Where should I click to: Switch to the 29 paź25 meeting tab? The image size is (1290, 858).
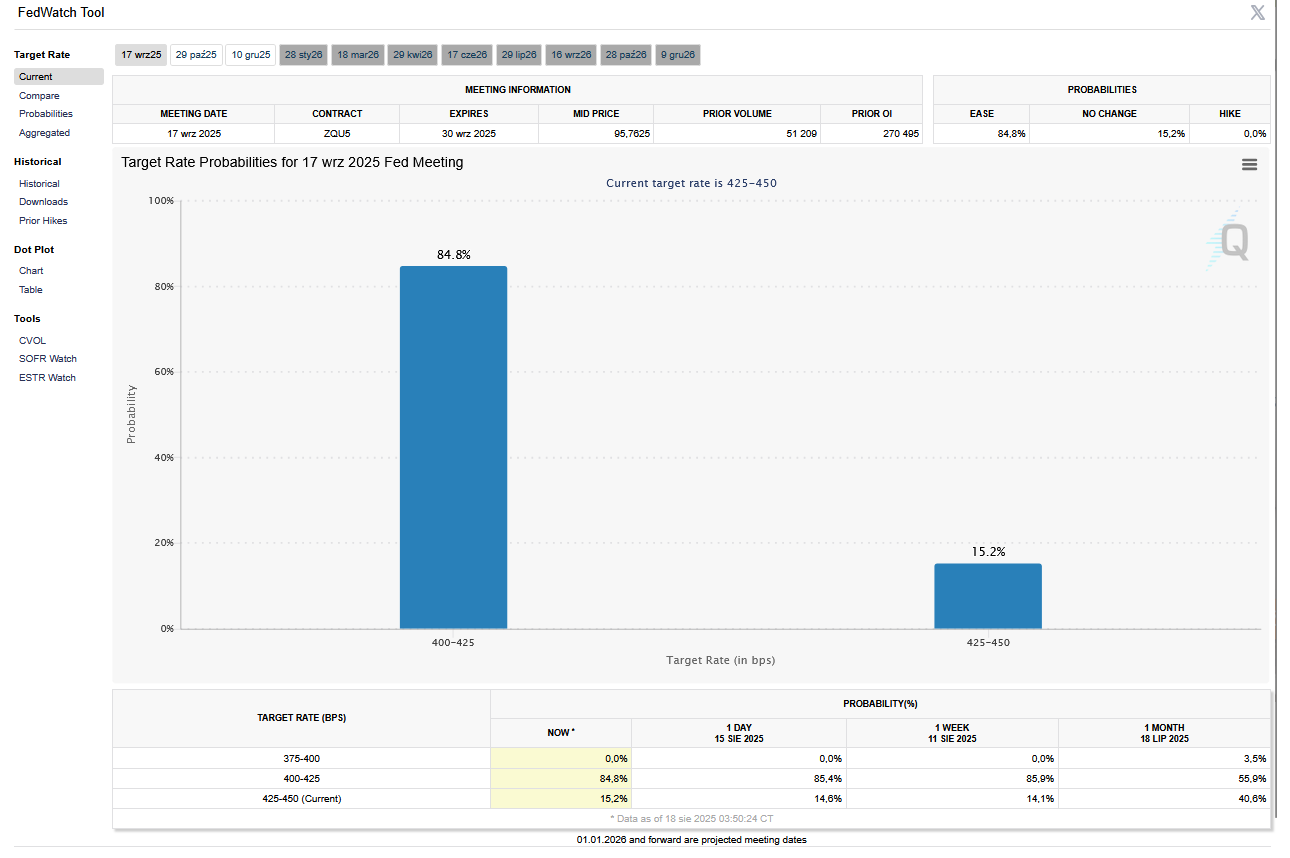coord(196,55)
